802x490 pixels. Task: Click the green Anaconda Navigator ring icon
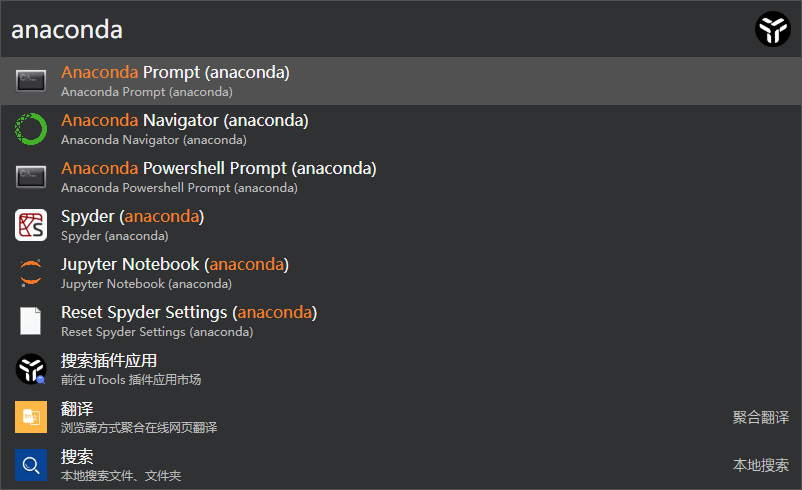point(31,129)
